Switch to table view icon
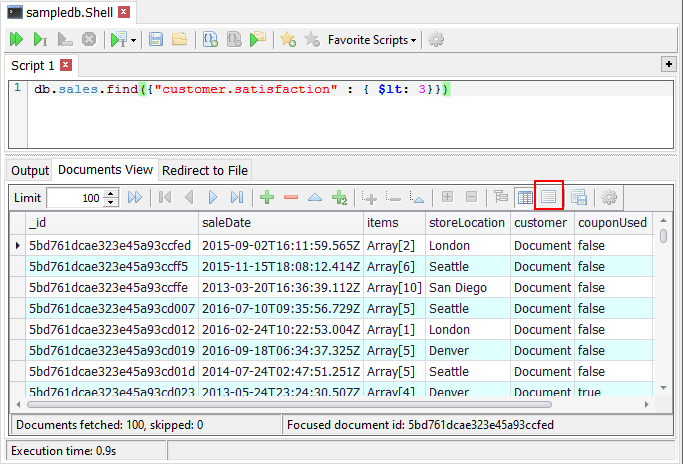 tap(525, 198)
